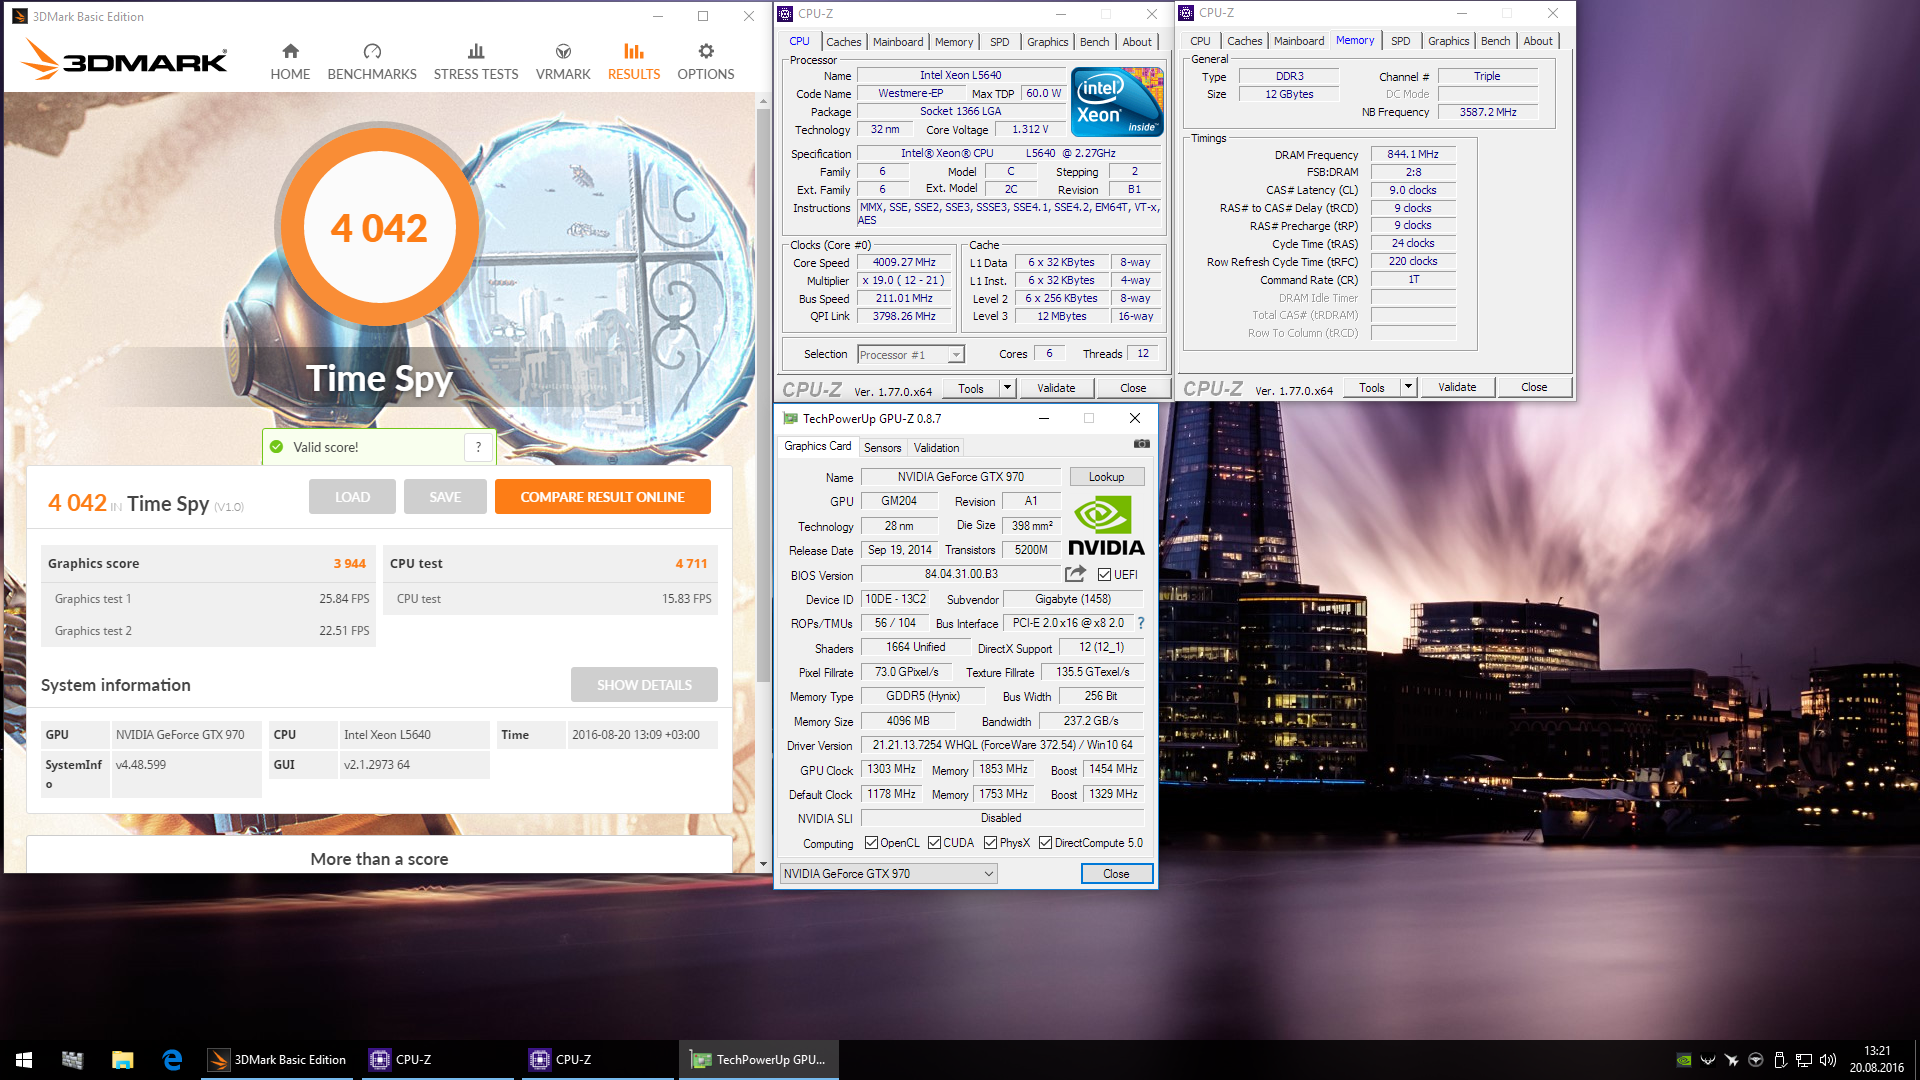Click Load button in 3DMark
The image size is (1920, 1080).
click(352, 497)
